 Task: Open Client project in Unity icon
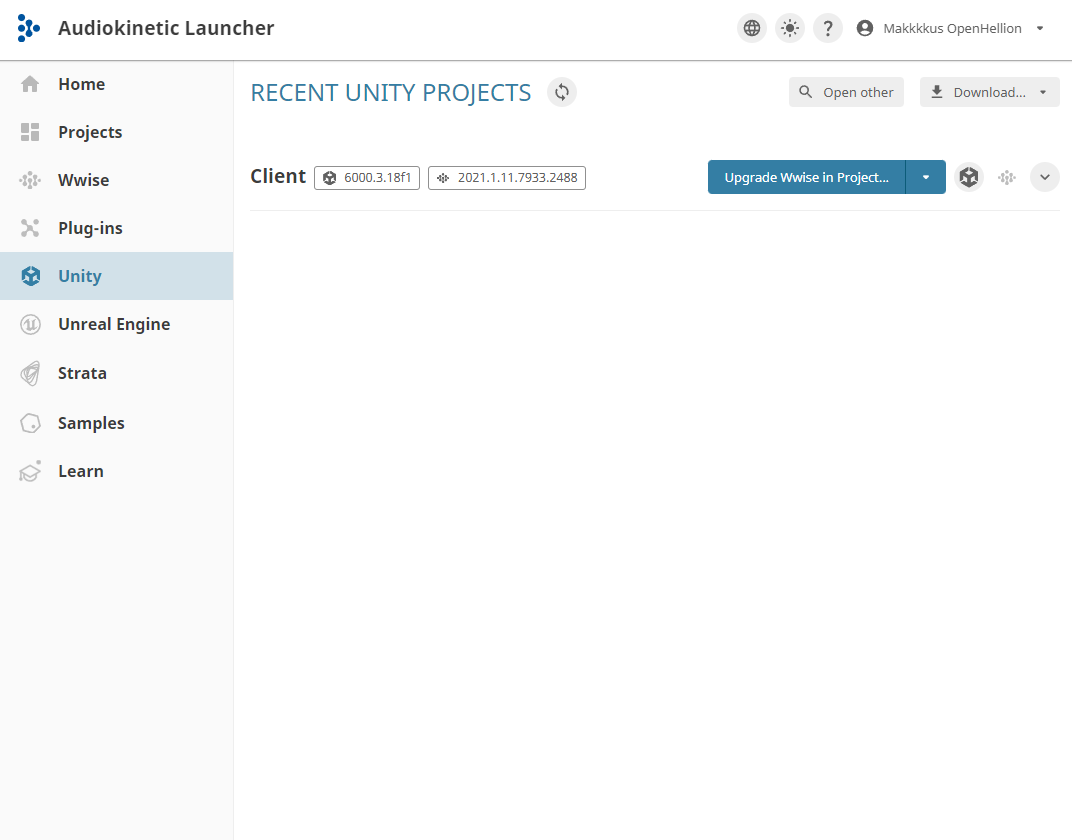tap(969, 177)
